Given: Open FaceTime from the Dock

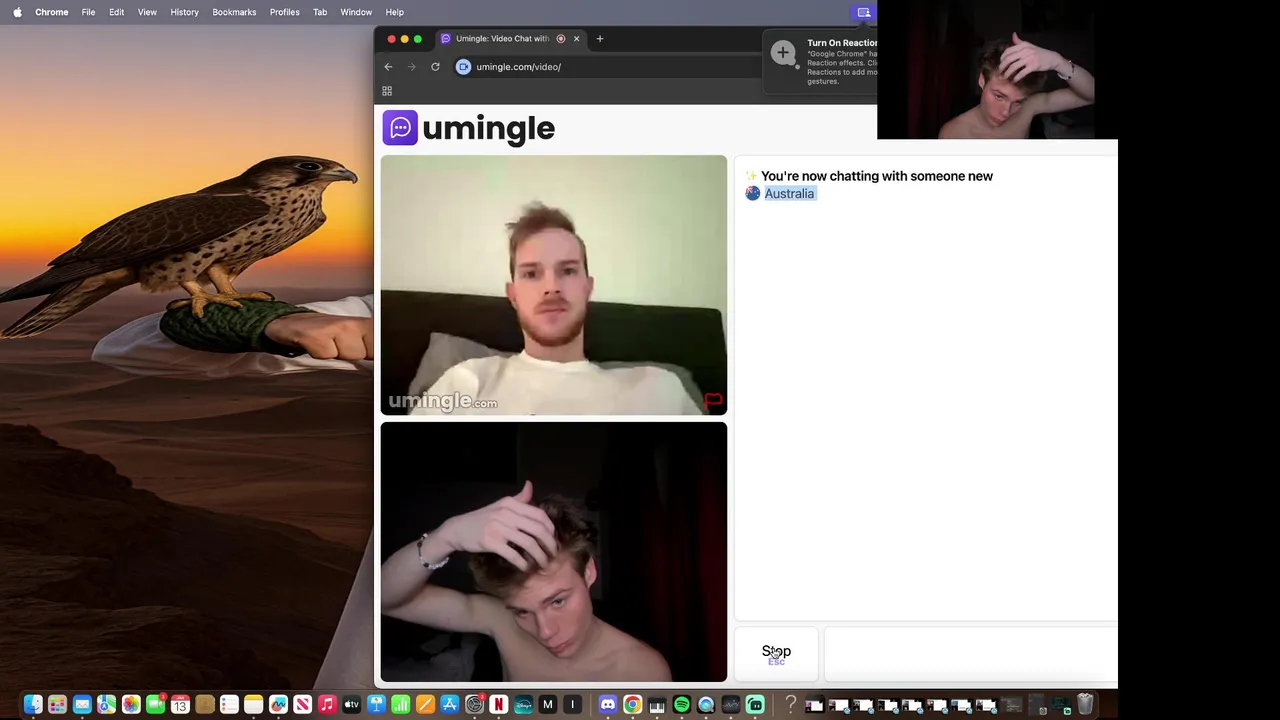Looking at the screenshot, I should pos(155,705).
